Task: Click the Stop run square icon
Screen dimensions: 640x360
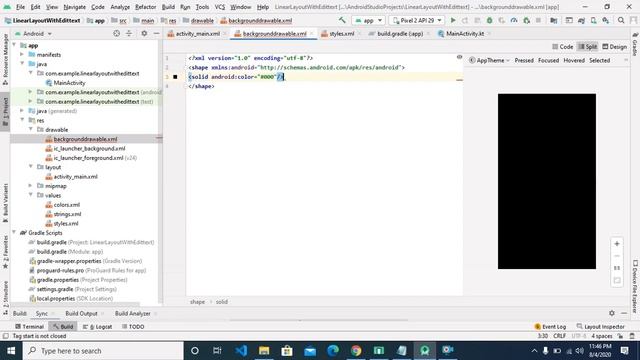Action: (x=538, y=20)
